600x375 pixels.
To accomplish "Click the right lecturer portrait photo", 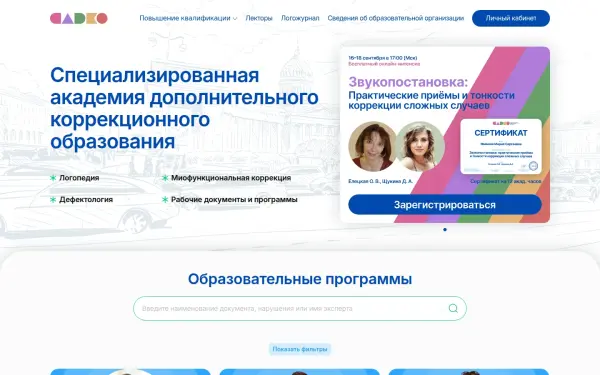I will coord(420,146).
